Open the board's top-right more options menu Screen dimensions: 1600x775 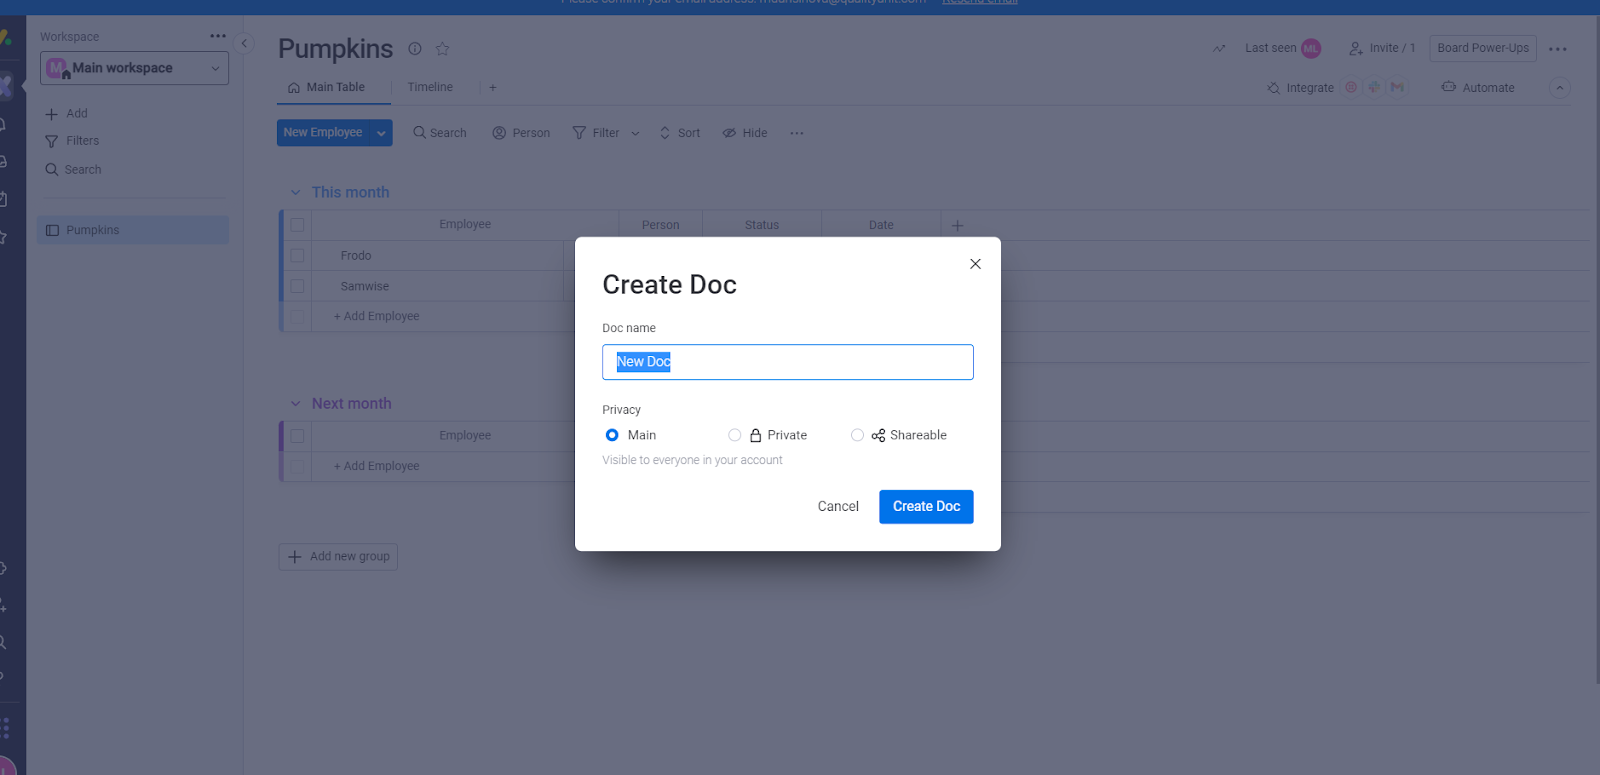[1557, 49]
